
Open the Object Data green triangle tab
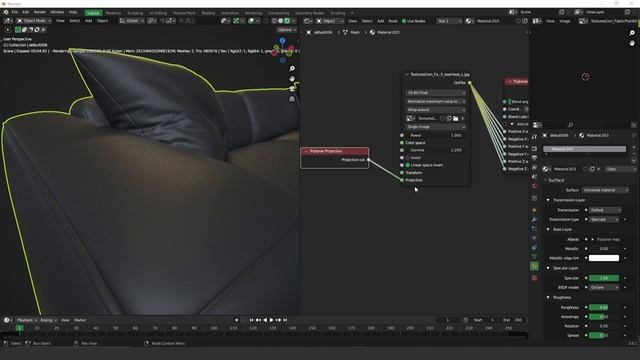(x=534, y=257)
